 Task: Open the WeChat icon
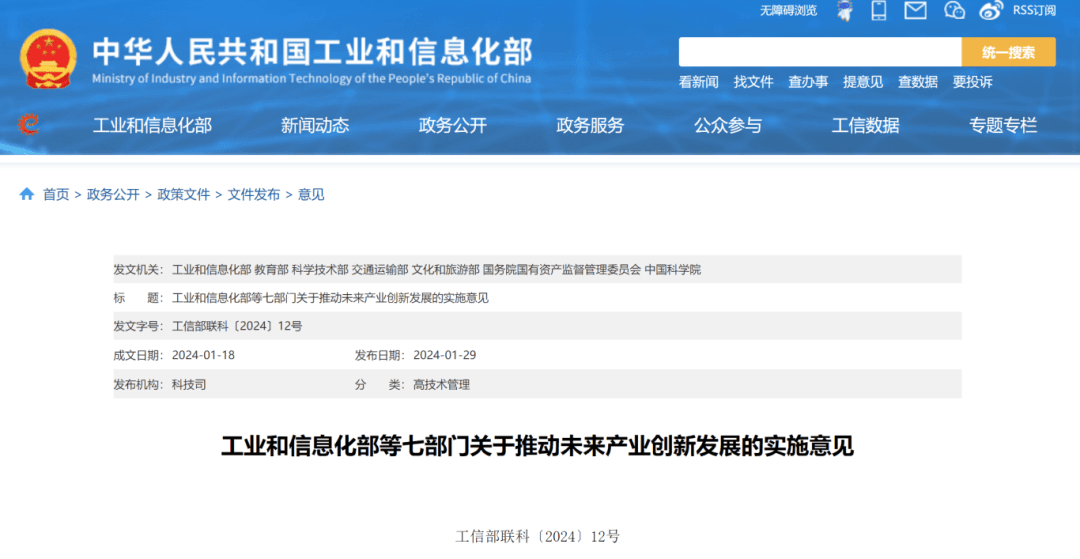click(x=954, y=10)
